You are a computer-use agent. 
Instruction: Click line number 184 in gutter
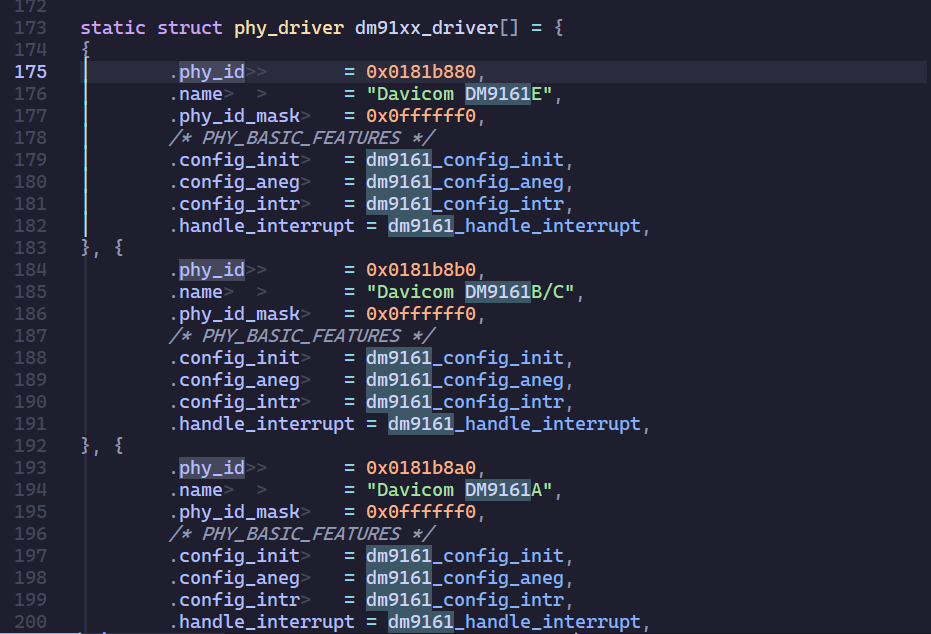pyautogui.click(x=30, y=270)
